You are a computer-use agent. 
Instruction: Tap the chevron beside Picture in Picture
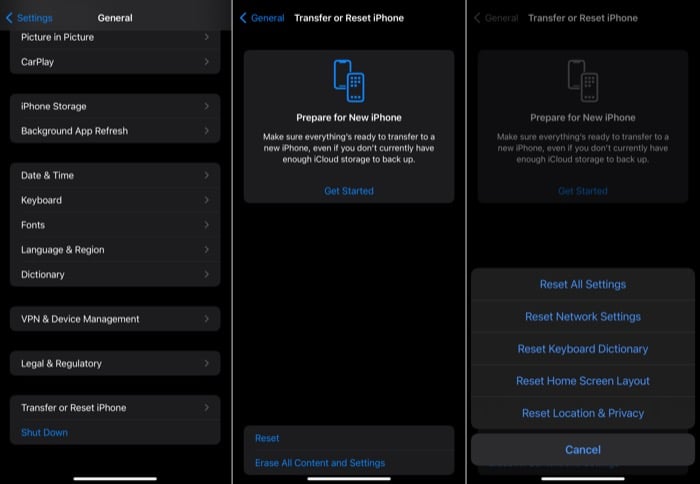[x=206, y=37]
